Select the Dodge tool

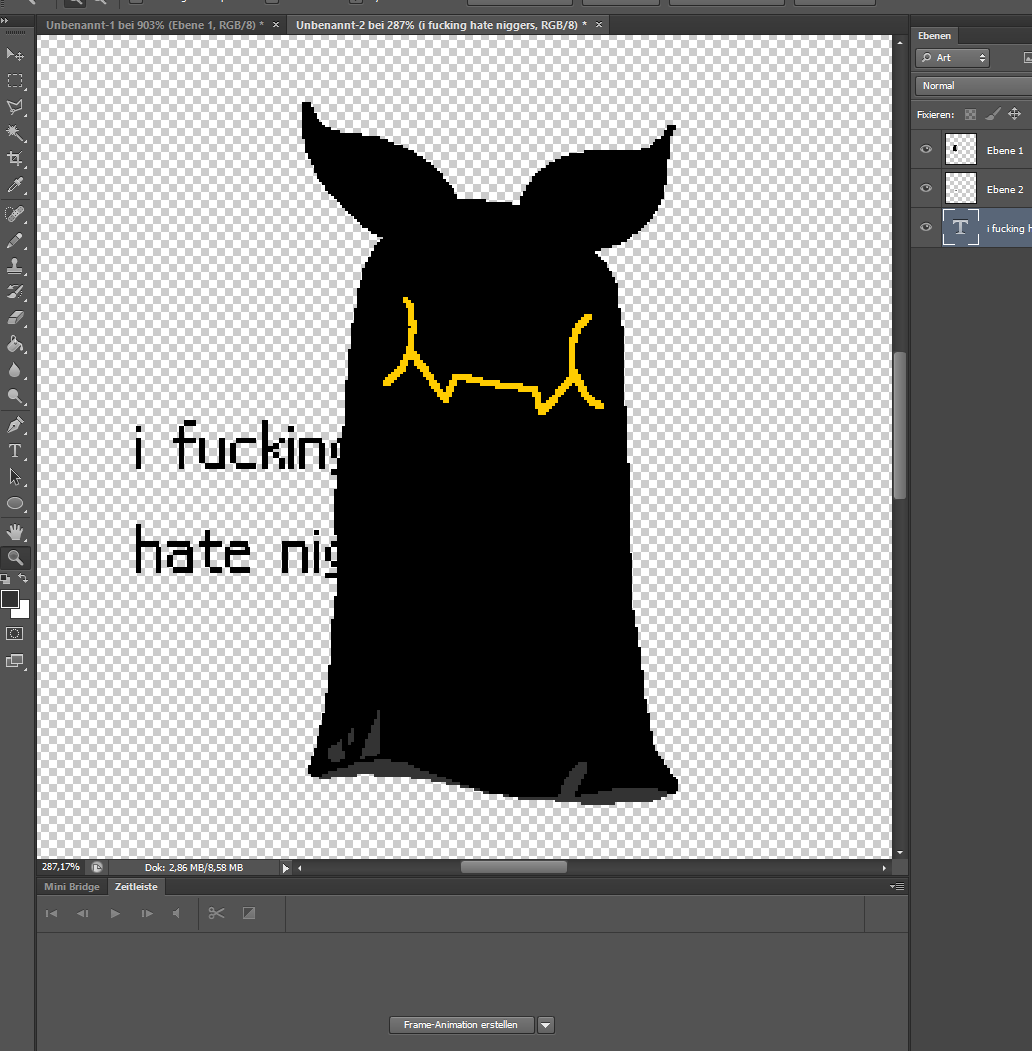pyautogui.click(x=15, y=397)
